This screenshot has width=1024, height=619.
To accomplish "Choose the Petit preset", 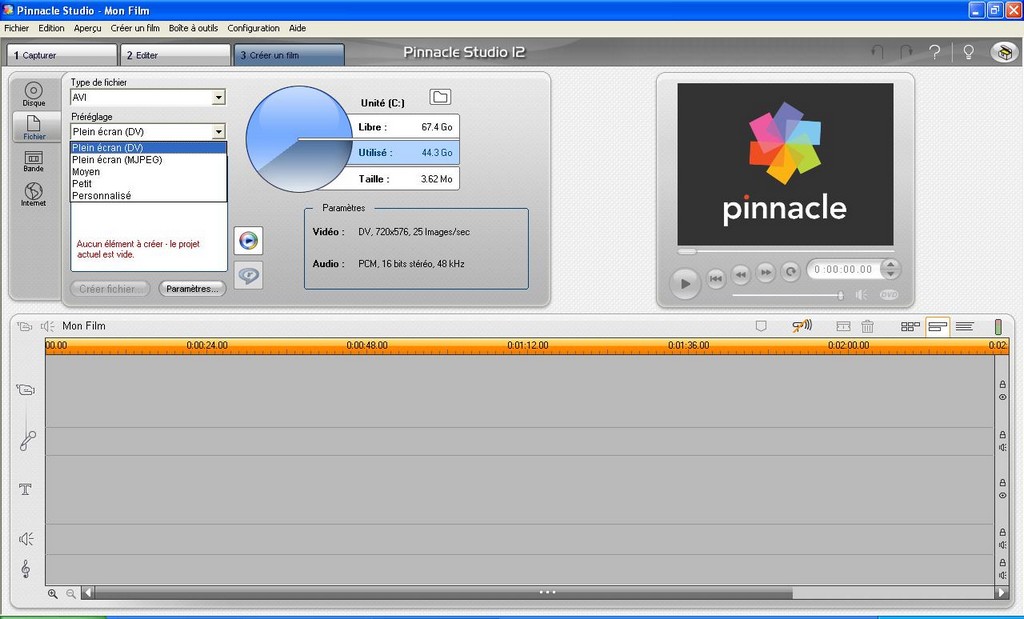I will coord(148,183).
